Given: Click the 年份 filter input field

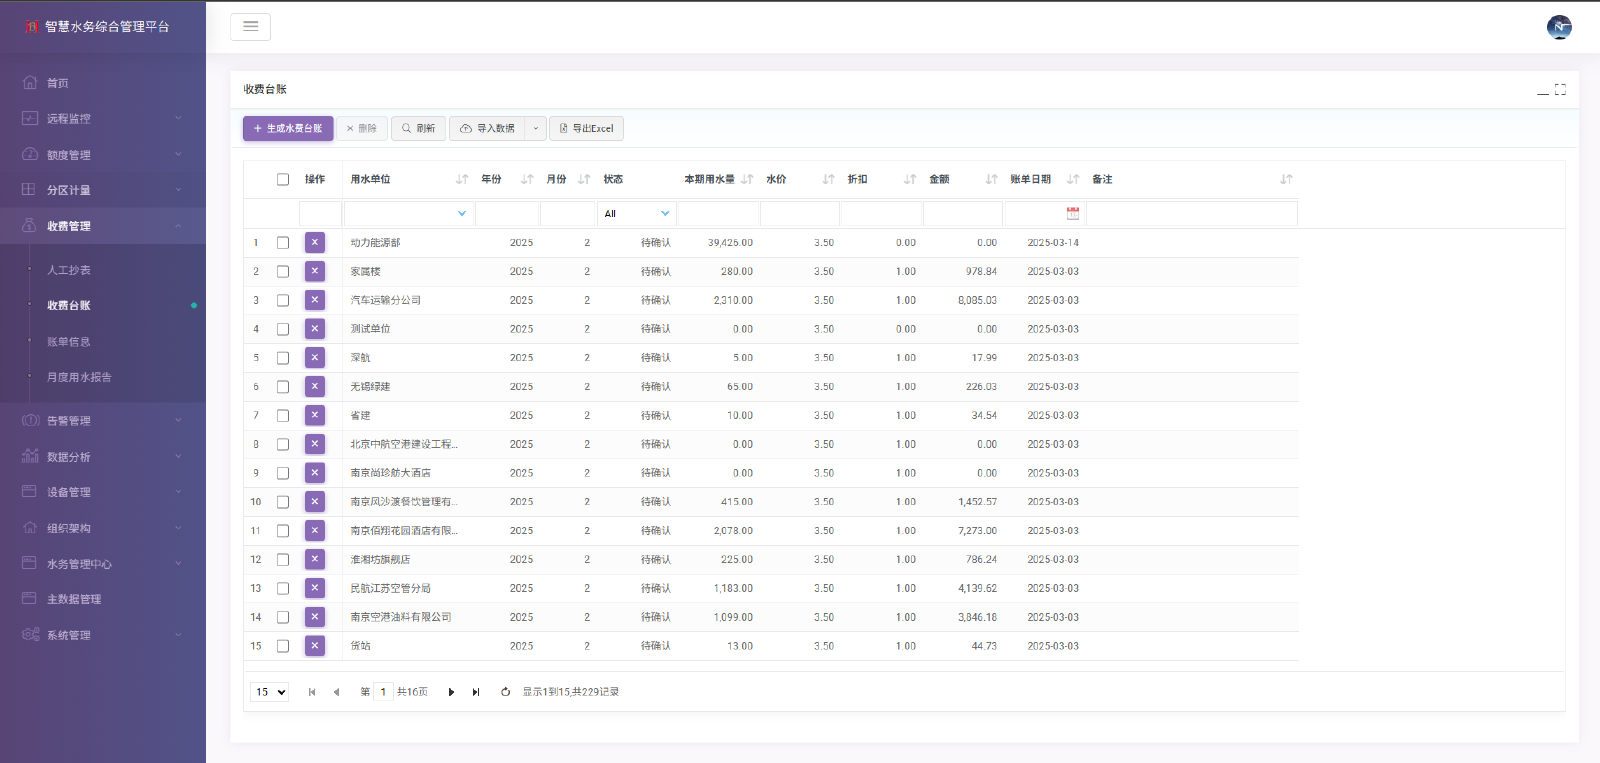Looking at the screenshot, I should coord(507,214).
